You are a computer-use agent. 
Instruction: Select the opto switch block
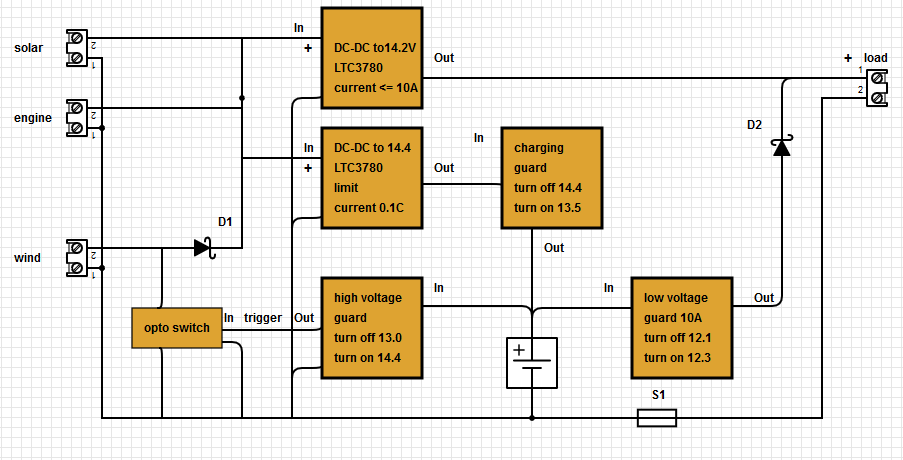coord(177,328)
